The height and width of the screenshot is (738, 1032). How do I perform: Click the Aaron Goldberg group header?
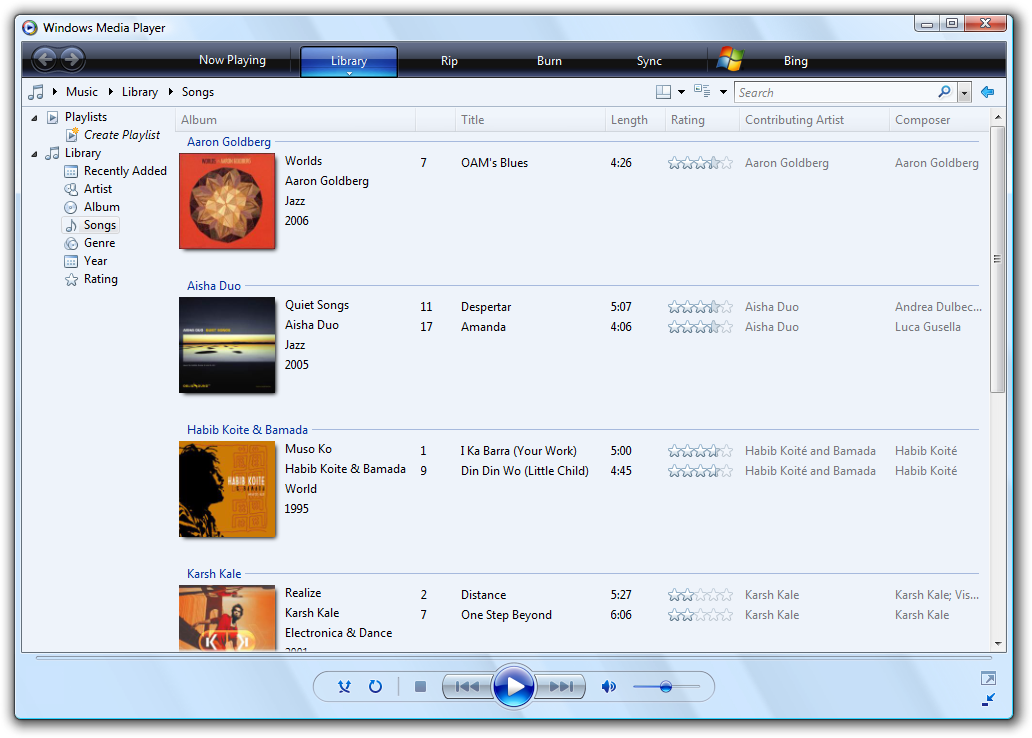(228, 142)
